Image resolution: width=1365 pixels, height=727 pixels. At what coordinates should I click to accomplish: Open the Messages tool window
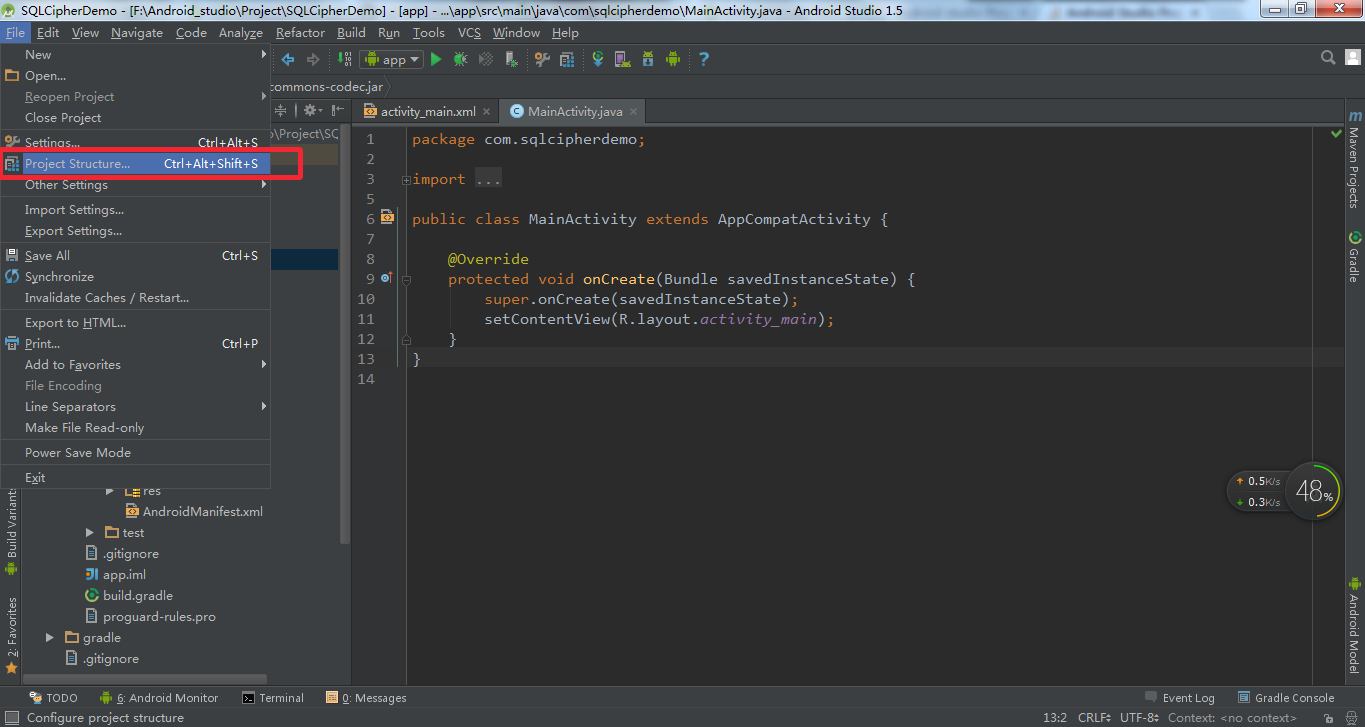[x=366, y=698]
